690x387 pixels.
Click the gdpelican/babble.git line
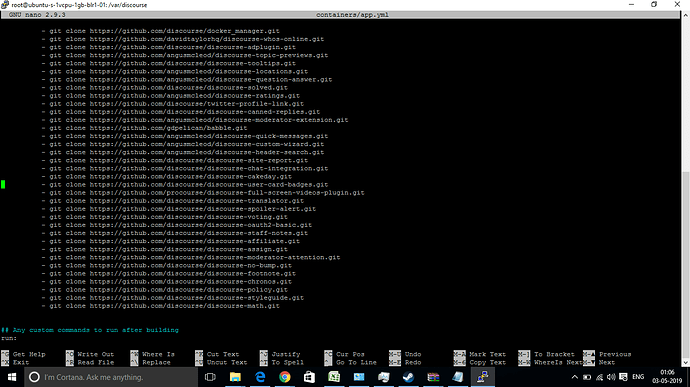pos(144,128)
